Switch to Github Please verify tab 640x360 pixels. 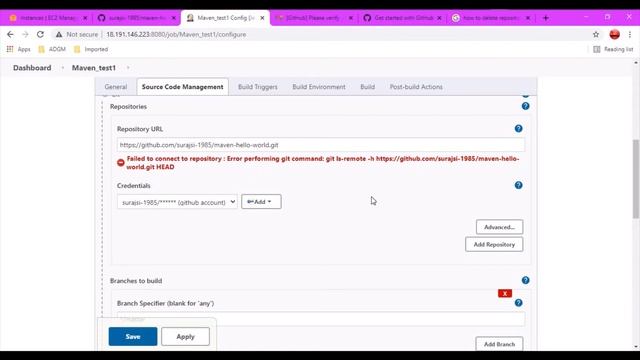tap(312, 18)
